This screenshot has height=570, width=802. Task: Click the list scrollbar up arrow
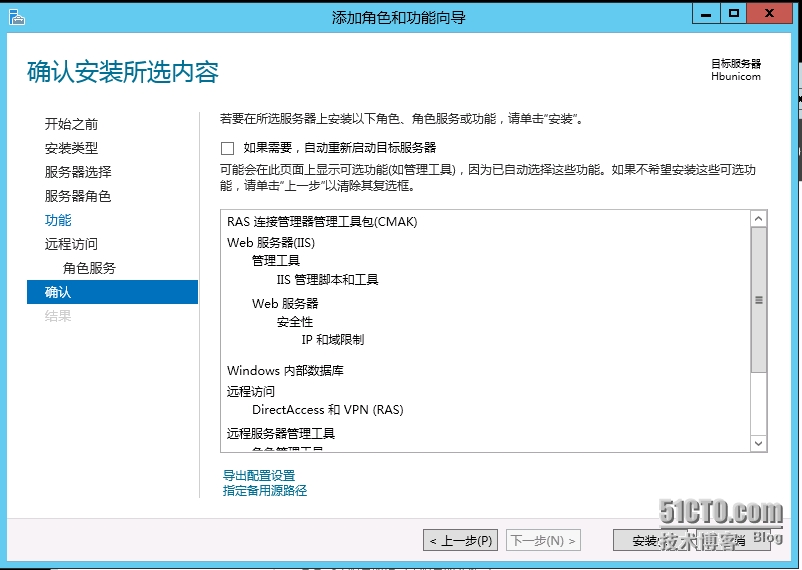click(759, 219)
